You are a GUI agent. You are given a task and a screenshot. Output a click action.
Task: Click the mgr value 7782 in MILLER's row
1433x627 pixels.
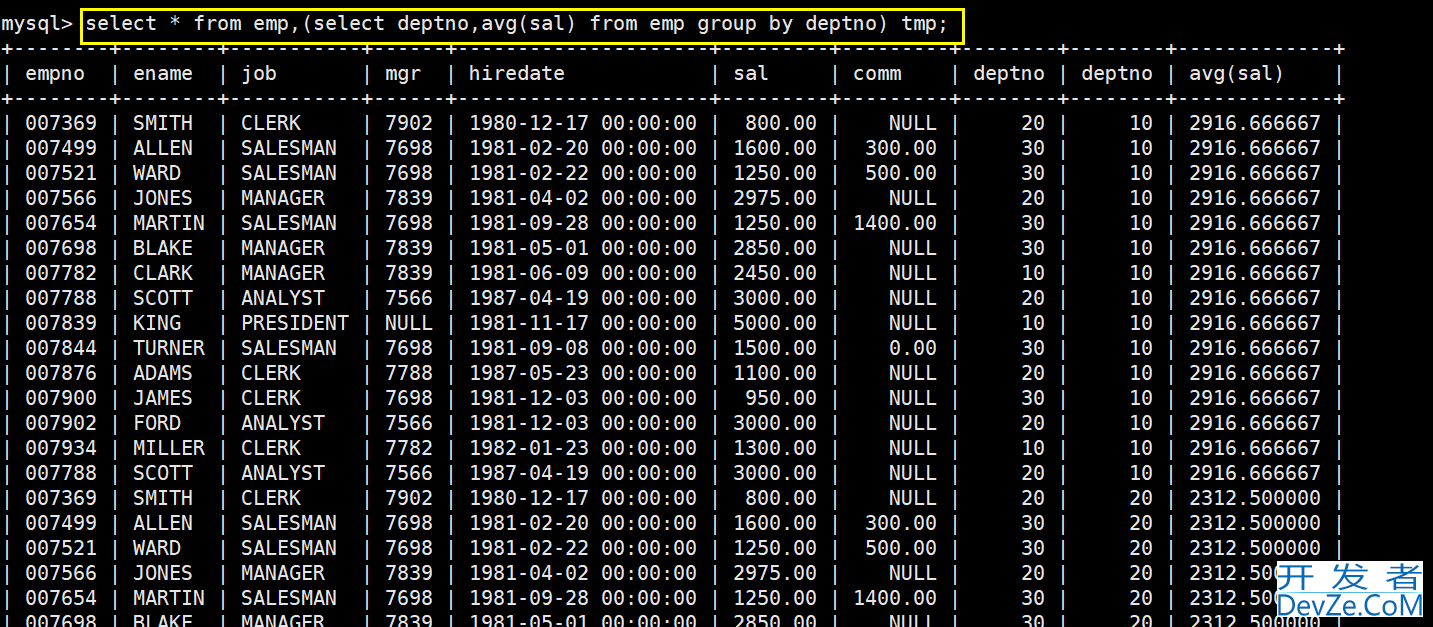409,448
